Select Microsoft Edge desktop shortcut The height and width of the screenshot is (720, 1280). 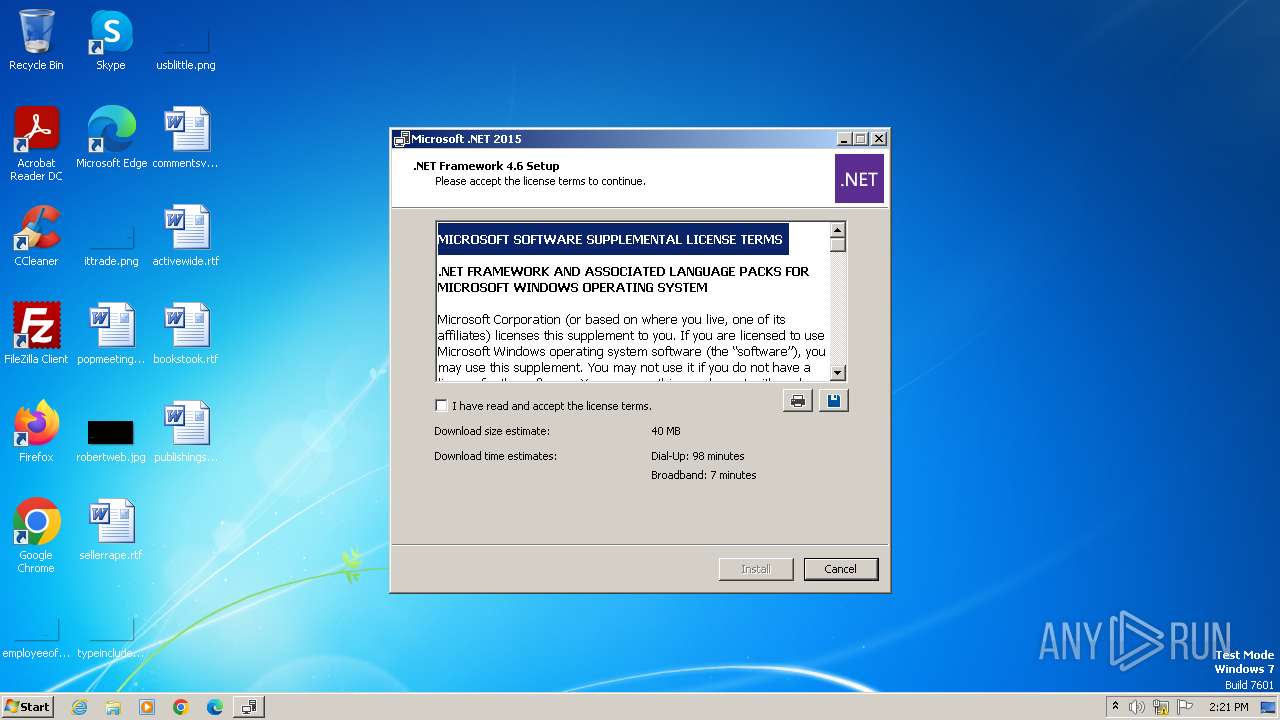click(x=111, y=138)
